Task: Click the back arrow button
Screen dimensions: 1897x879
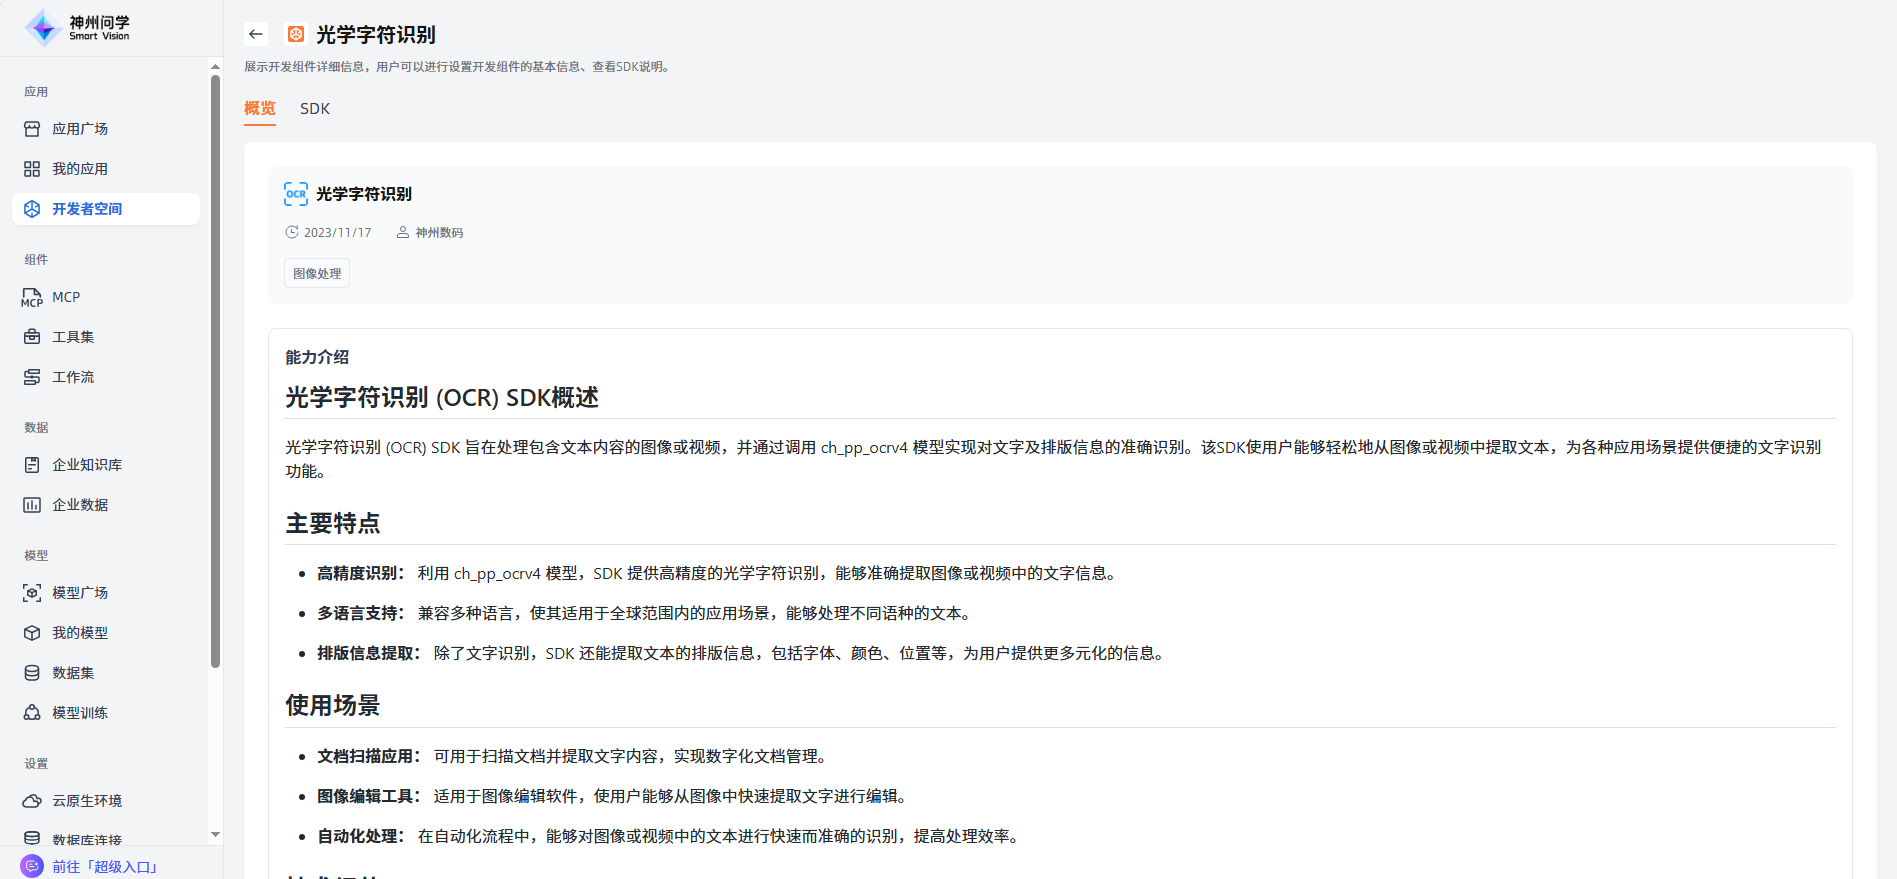Action: pos(256,34)
